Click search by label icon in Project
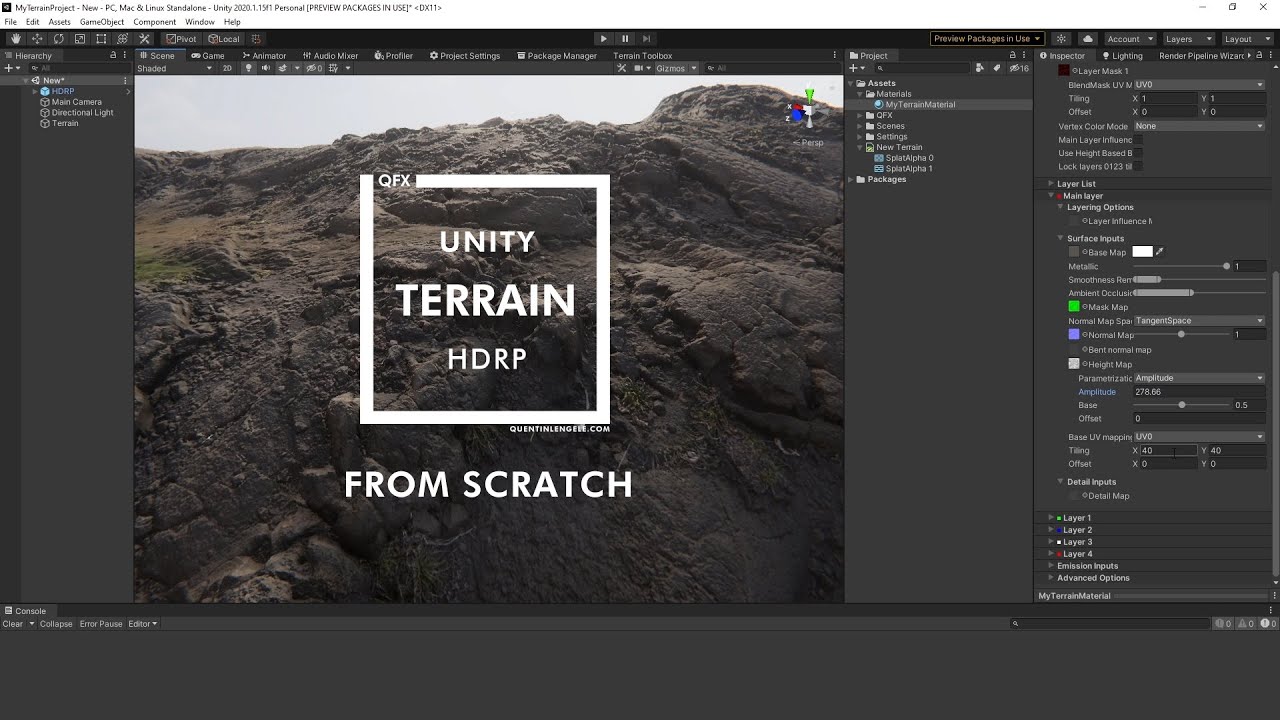The image size is (1280, 720). click(996, 68)
